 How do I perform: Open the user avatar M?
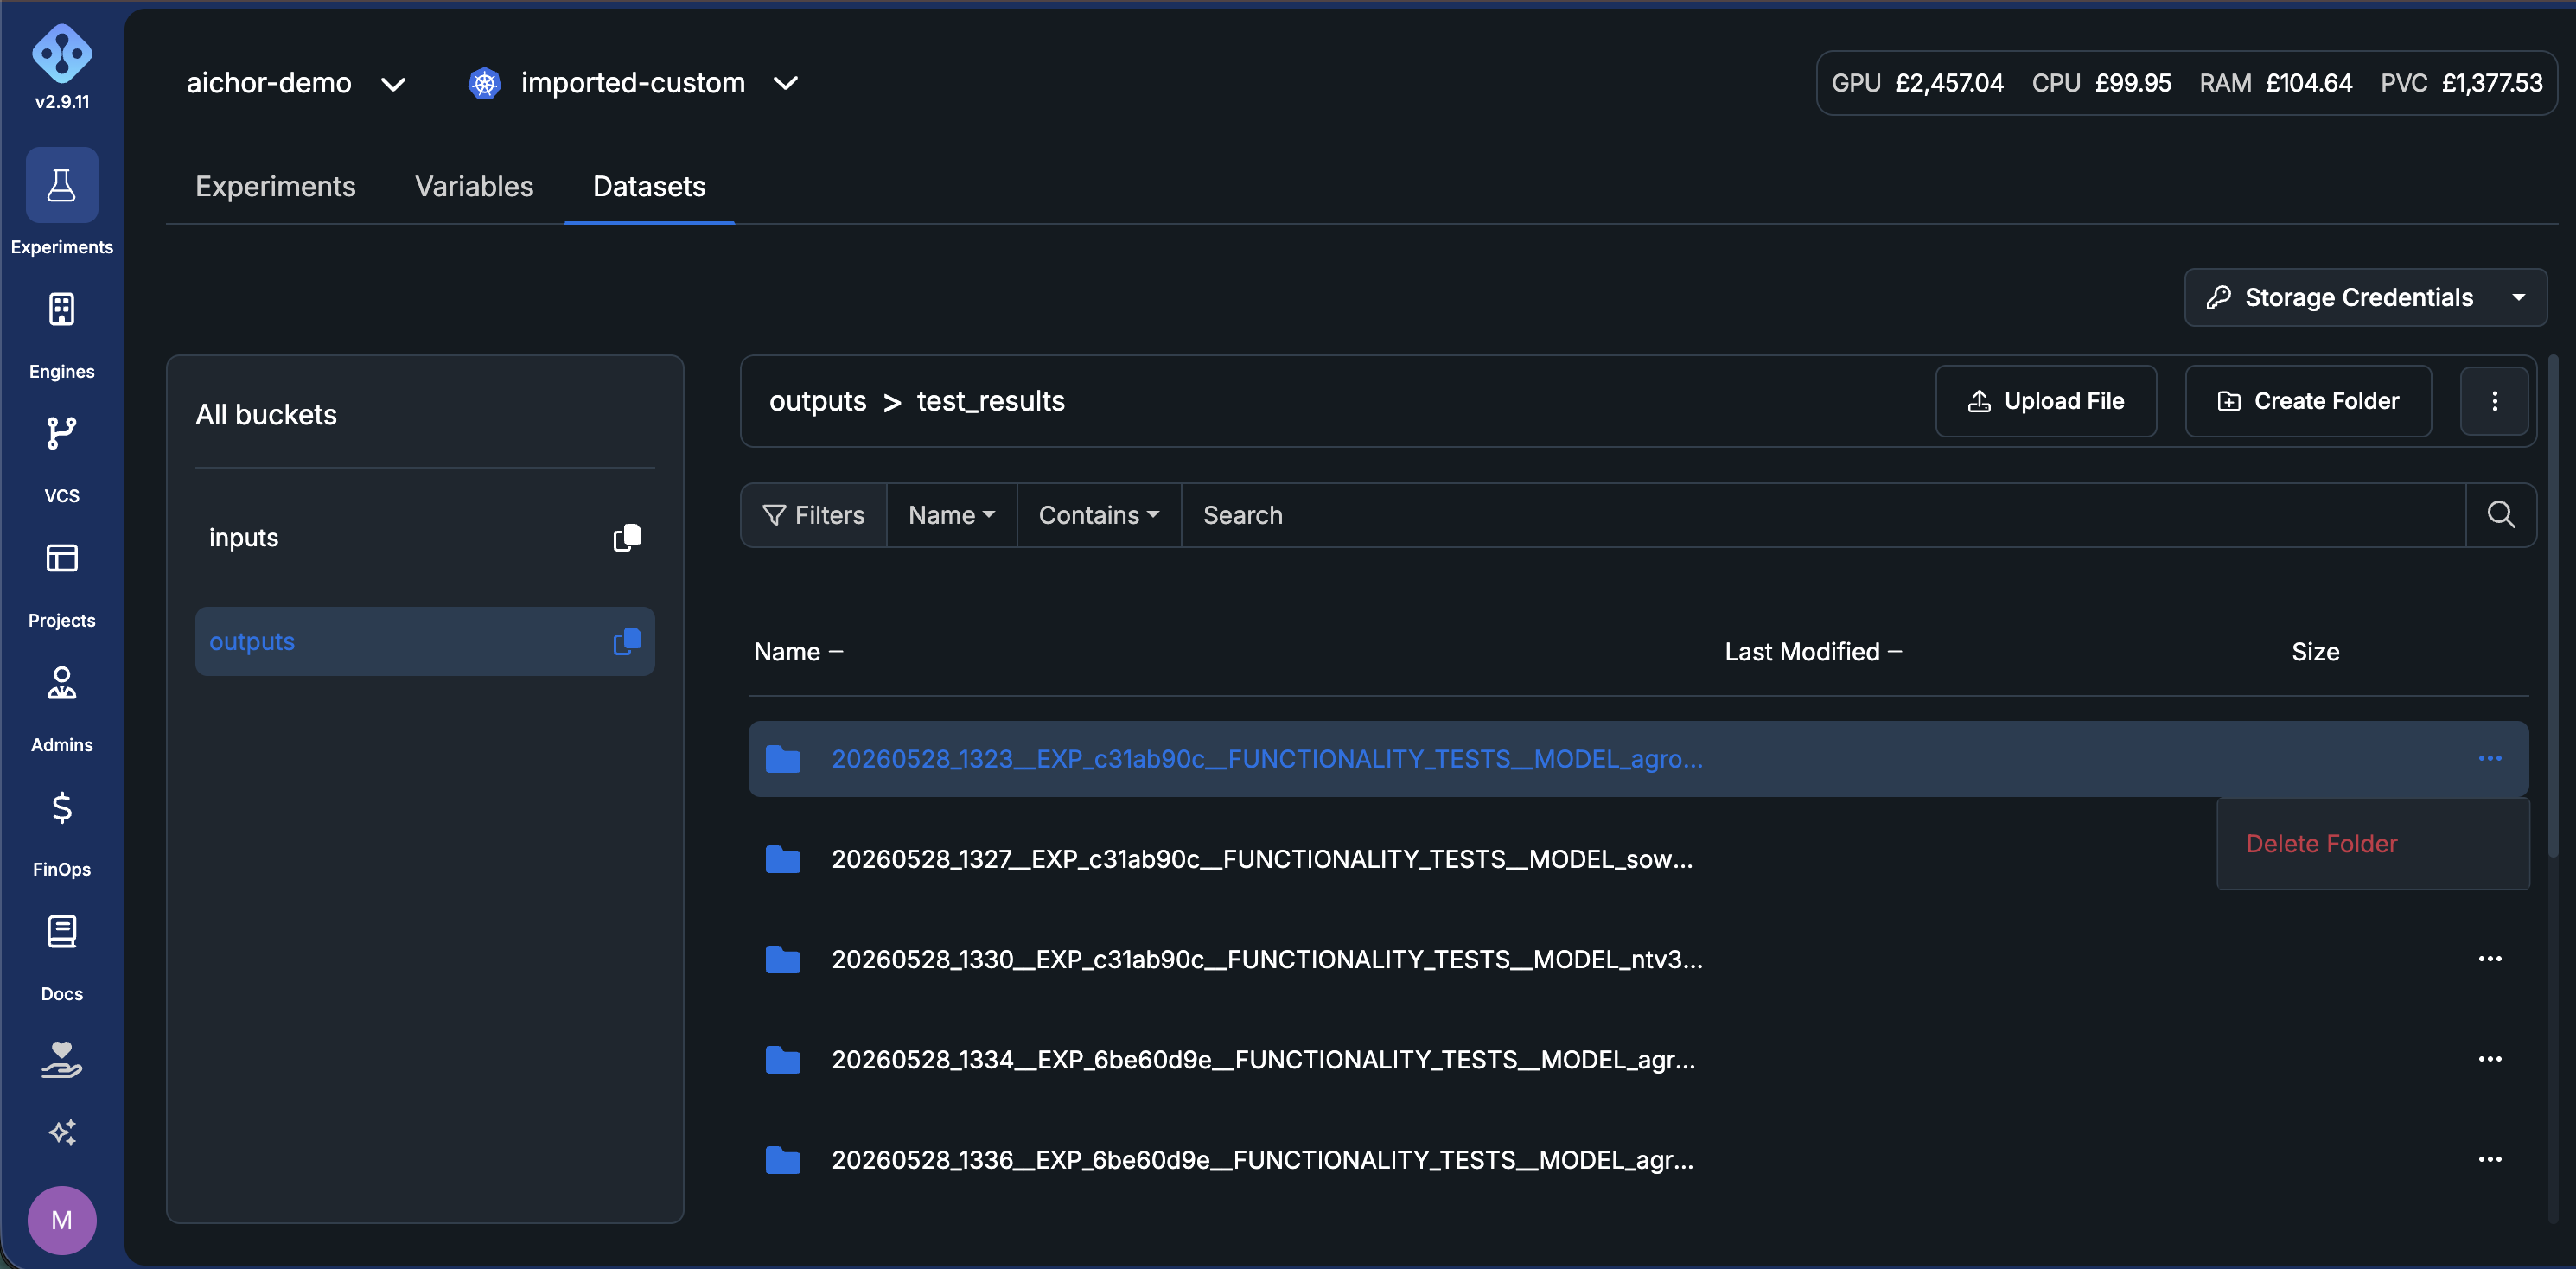coord(62,1220)
